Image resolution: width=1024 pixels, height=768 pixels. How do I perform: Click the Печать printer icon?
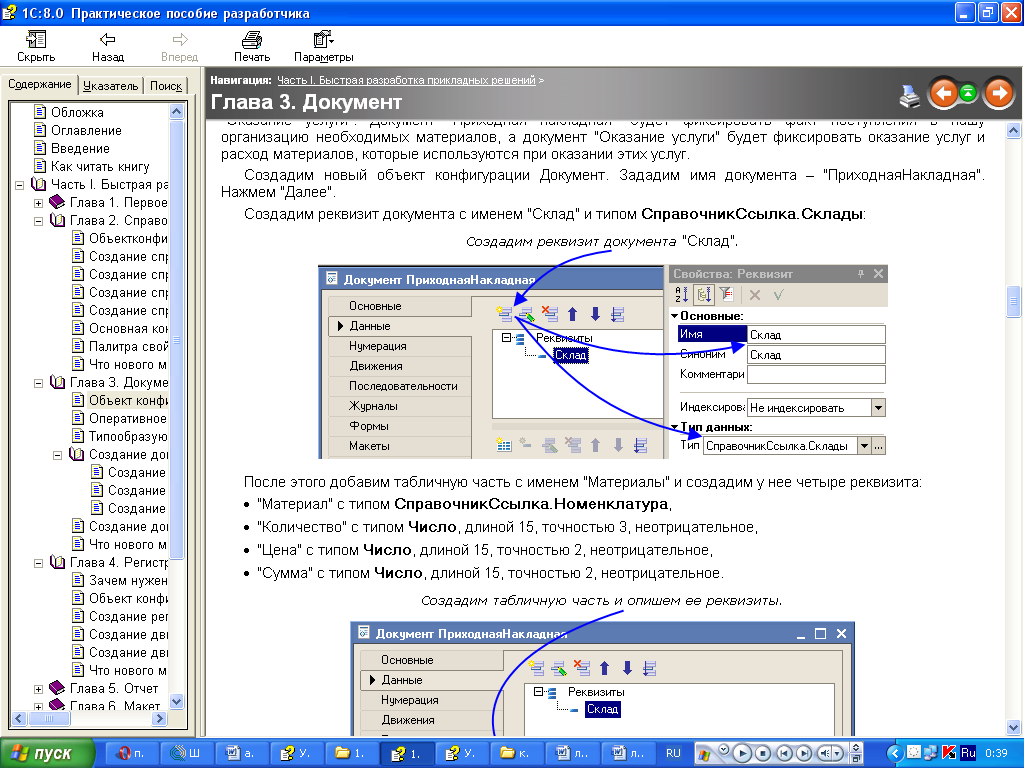tap(251, 46)
